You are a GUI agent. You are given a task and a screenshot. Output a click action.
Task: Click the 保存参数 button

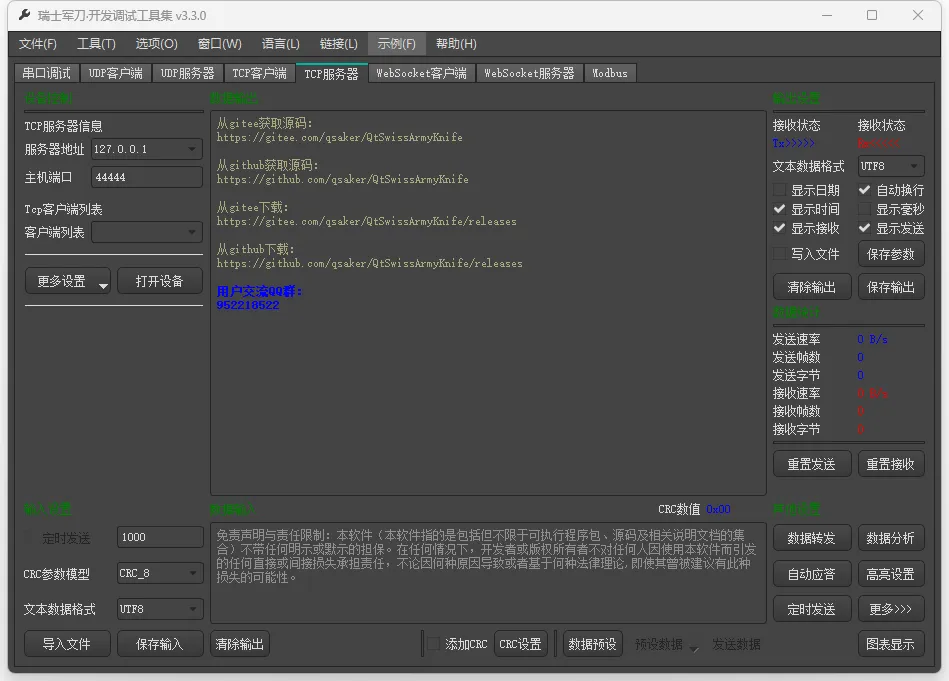tap(891, 254)
